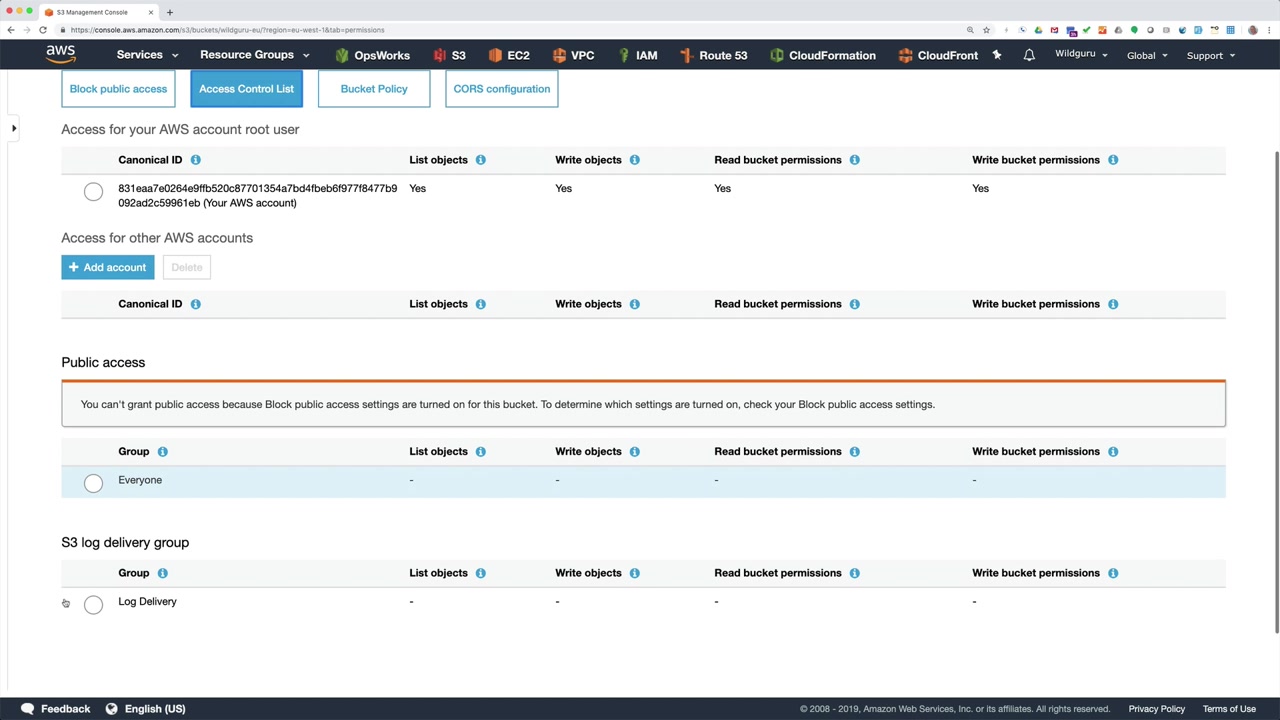The height and width of the screenshot is (720, 1280).
Task: Show Read bucket permissions info under Public access
Action: pos(854,452)
